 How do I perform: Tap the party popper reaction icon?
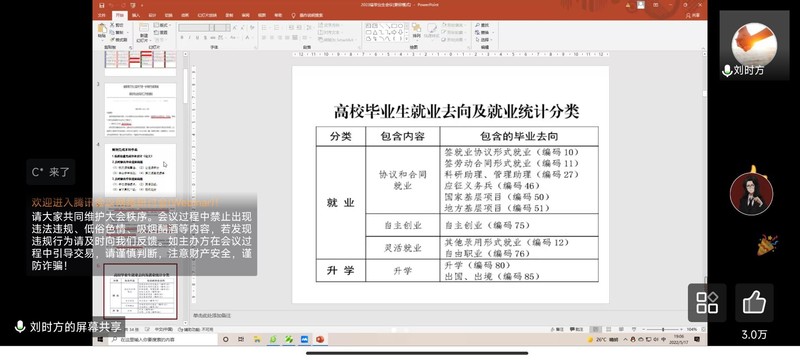(767, 245)
